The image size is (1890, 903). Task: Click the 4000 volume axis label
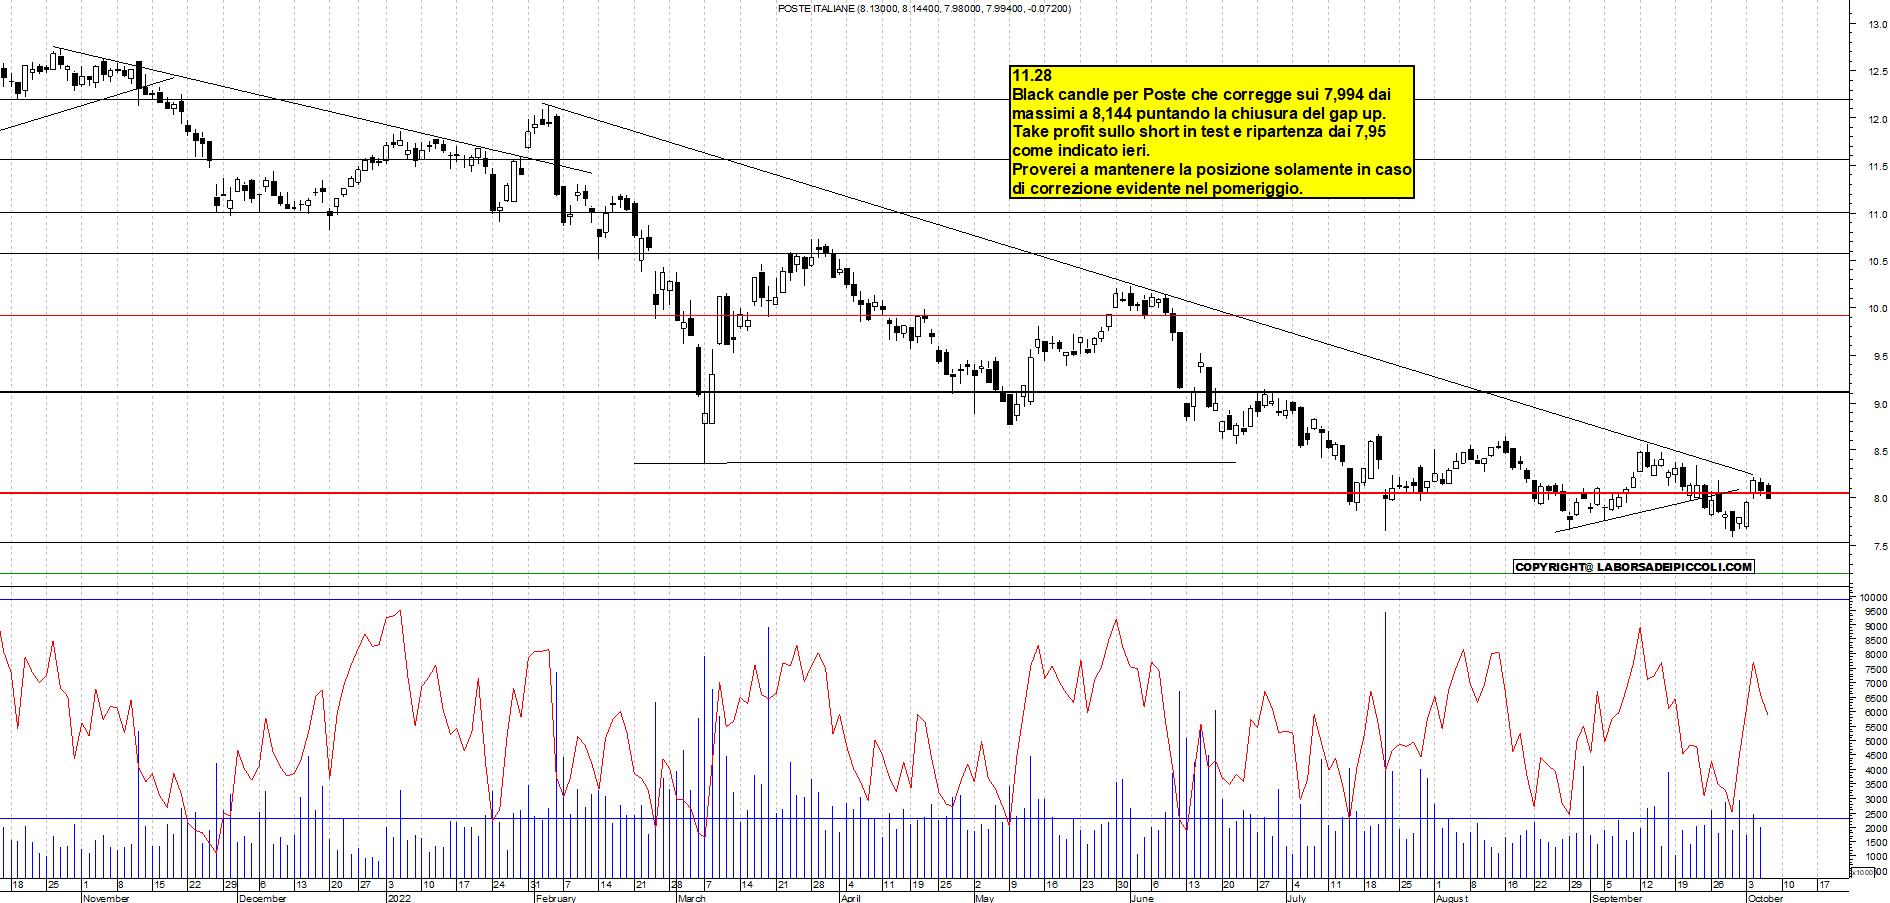[1875, 771]
